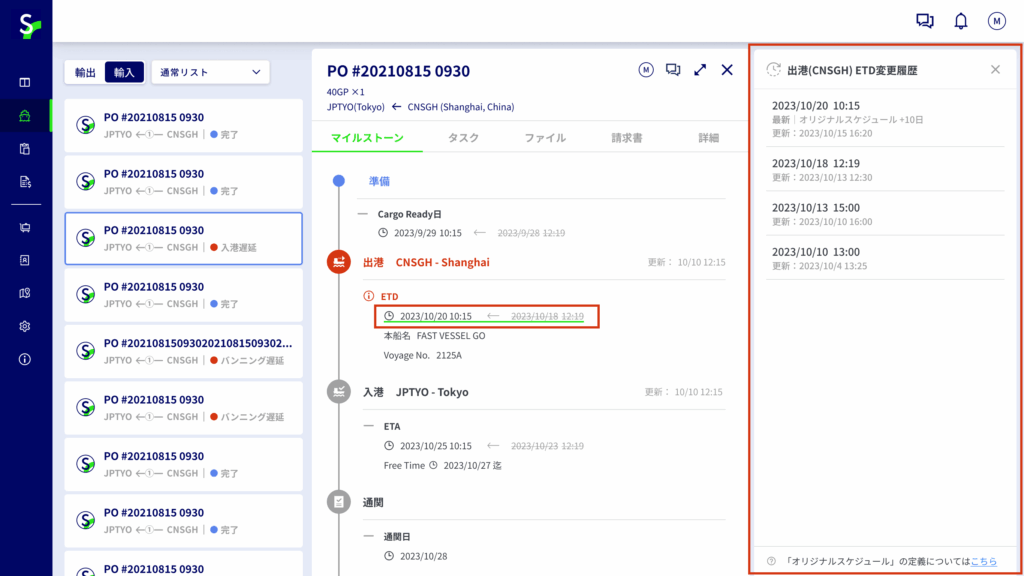Click the ETD date 2023/10/20 10:15
The width and height of the screenshot is (1024, 576).
[435, 316]
